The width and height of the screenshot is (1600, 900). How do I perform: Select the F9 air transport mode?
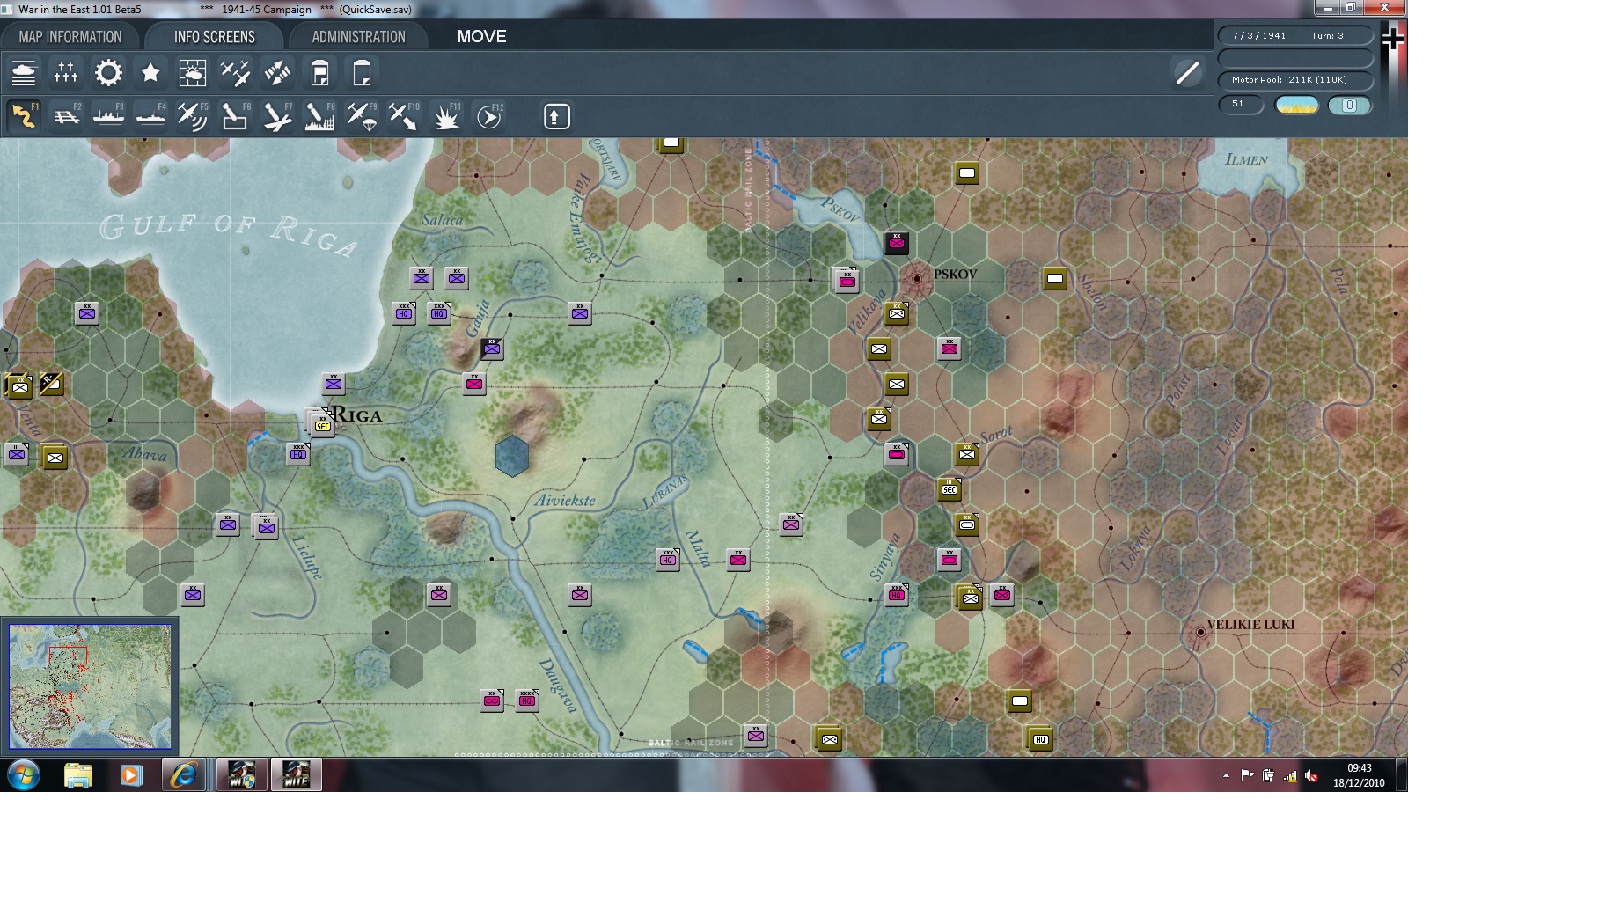361,116
